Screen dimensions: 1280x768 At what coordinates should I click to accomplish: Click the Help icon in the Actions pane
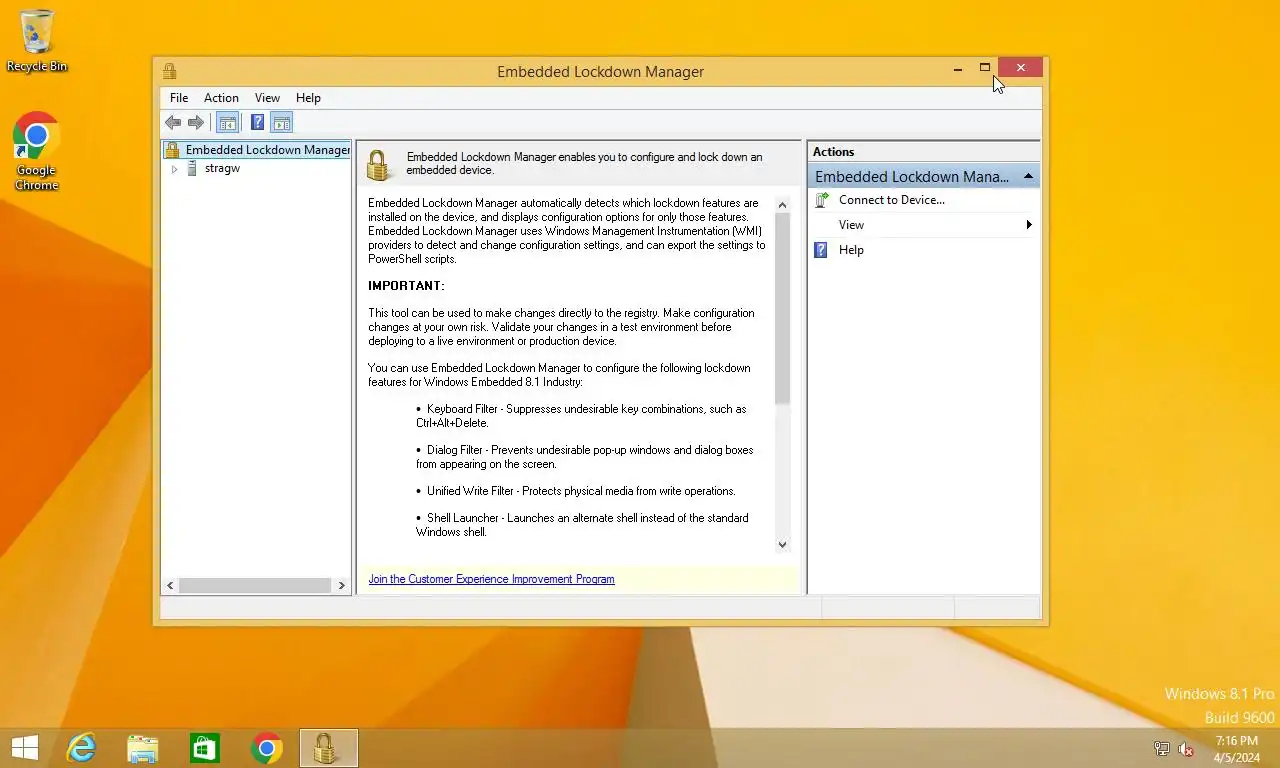tap(821, 250)
